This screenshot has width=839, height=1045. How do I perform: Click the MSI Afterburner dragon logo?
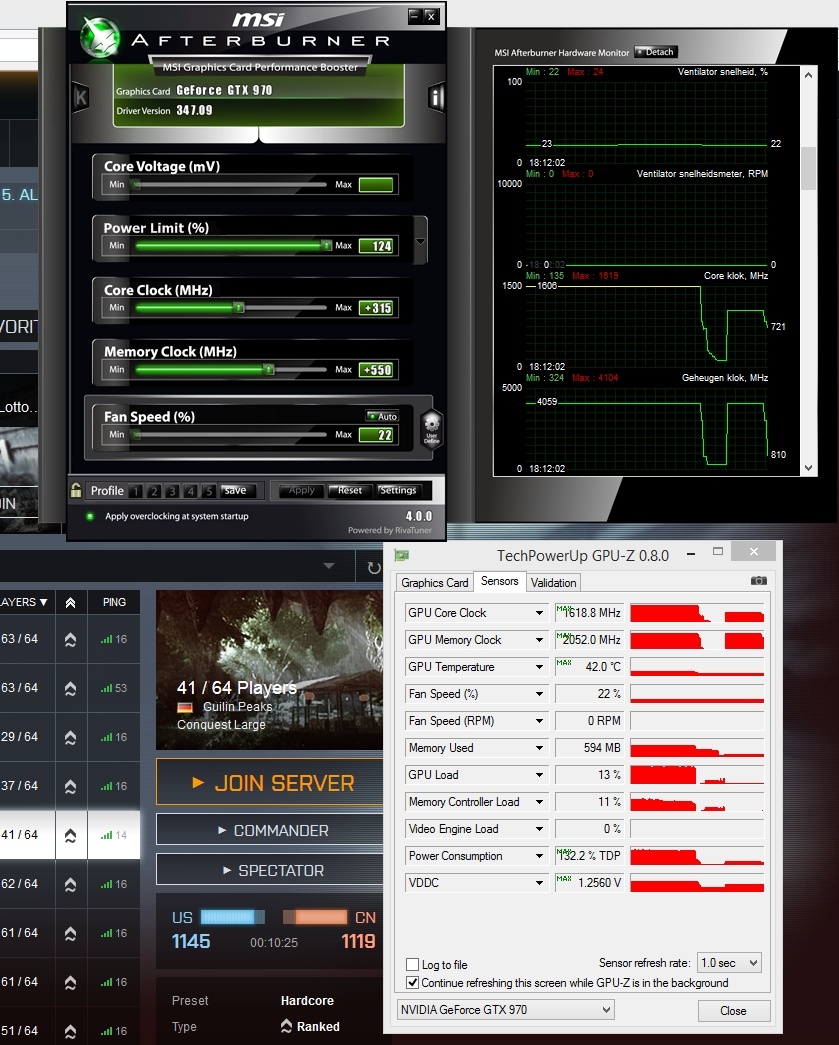[x=100, y=37]
